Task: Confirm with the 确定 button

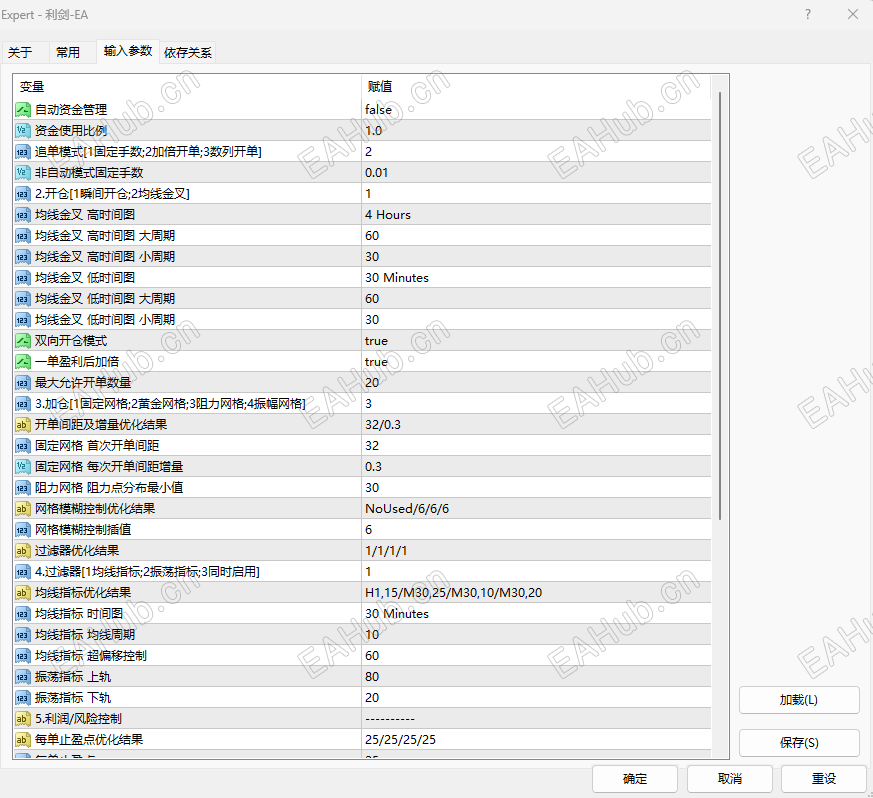Action: click(635, 779)
